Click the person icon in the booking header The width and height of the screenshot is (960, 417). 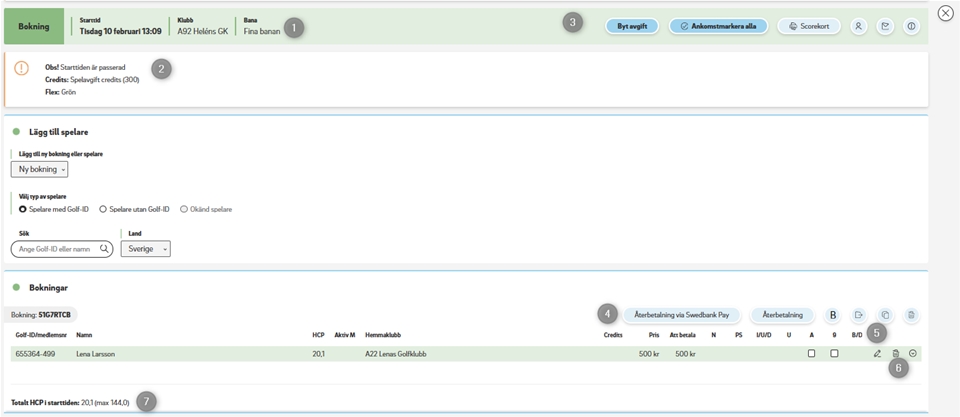tap(859, 27)
